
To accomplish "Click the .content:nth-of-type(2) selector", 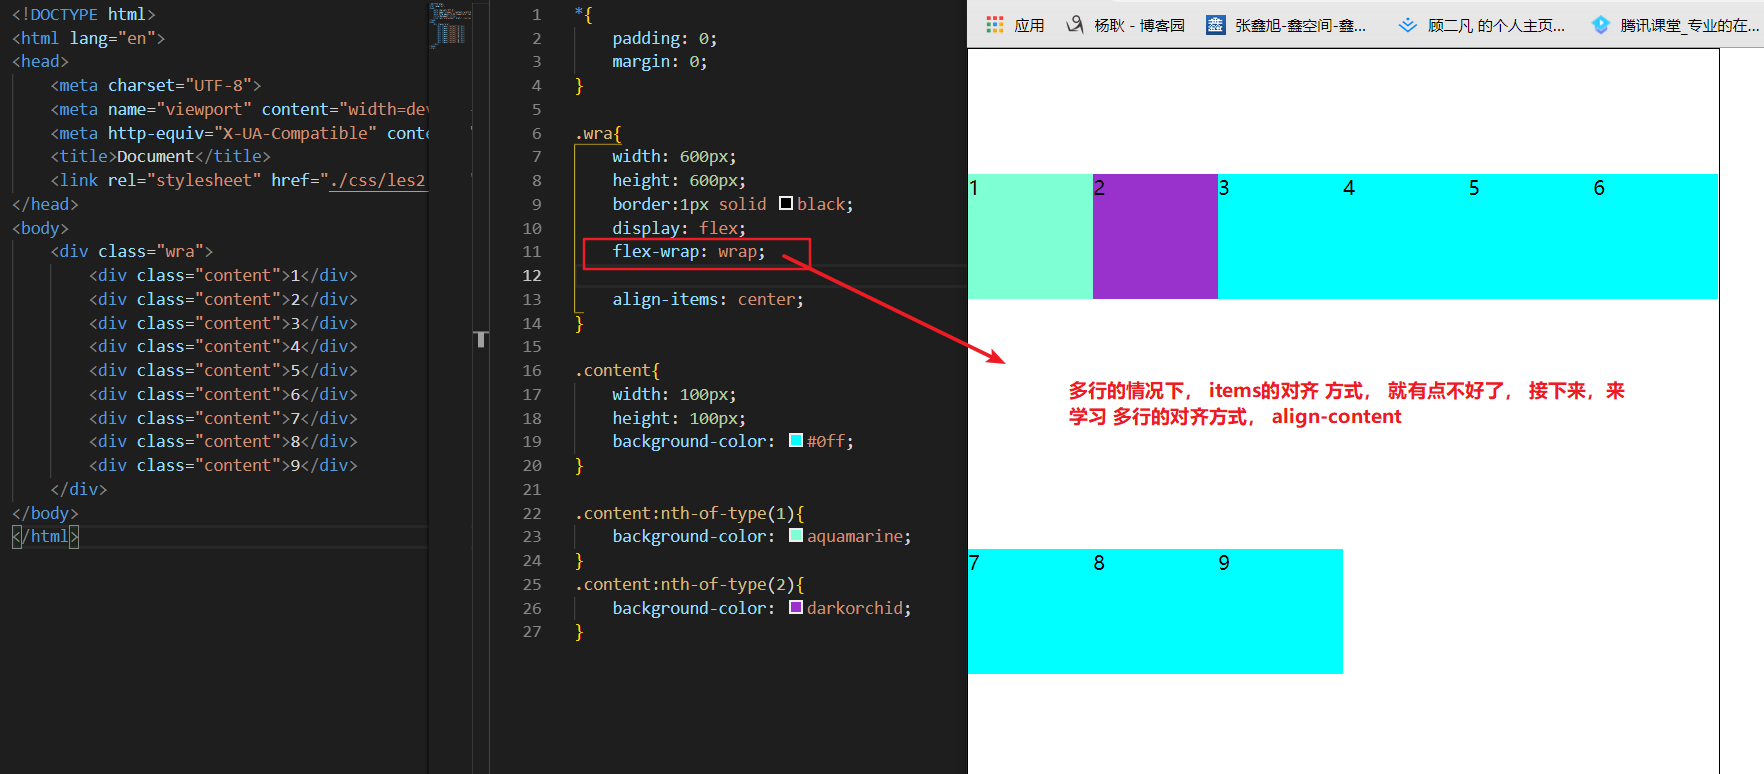I will [689, 585].
